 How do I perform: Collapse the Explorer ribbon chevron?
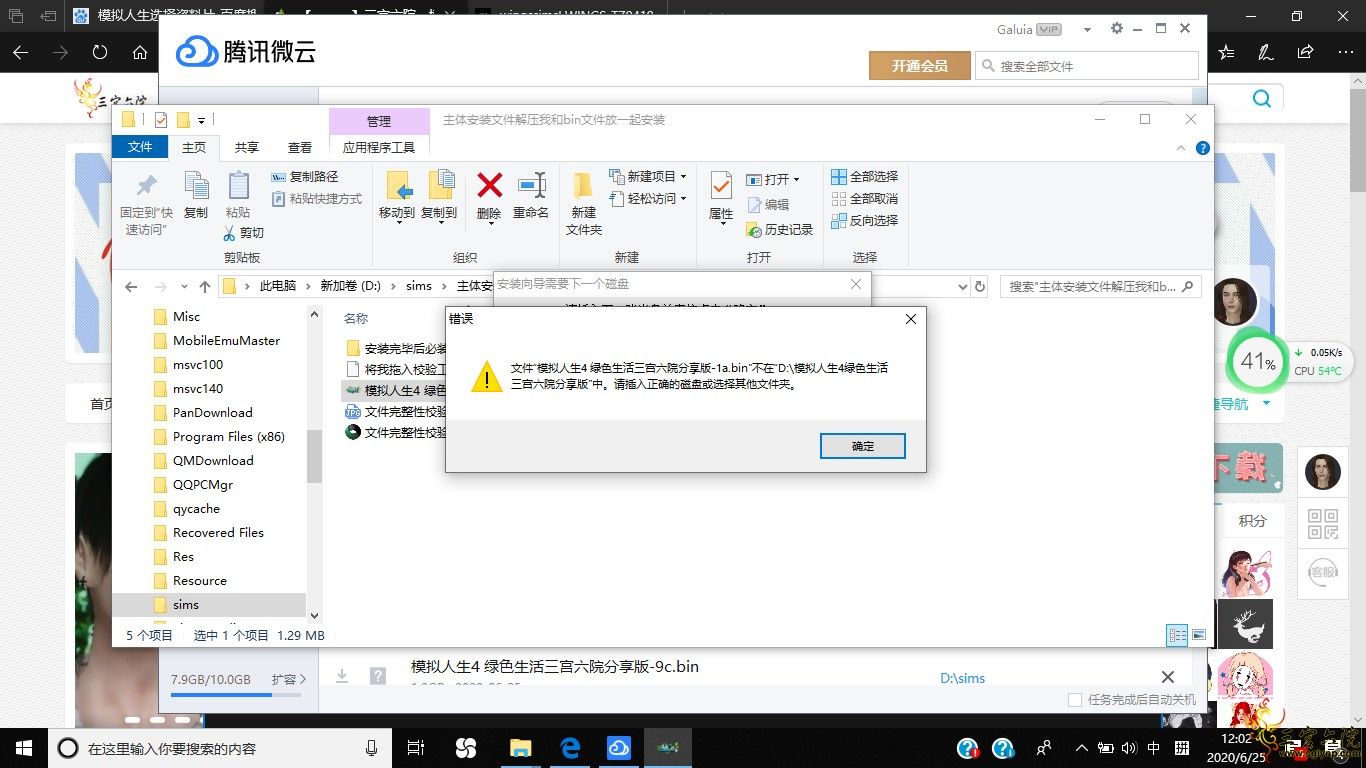point(1182,148)
